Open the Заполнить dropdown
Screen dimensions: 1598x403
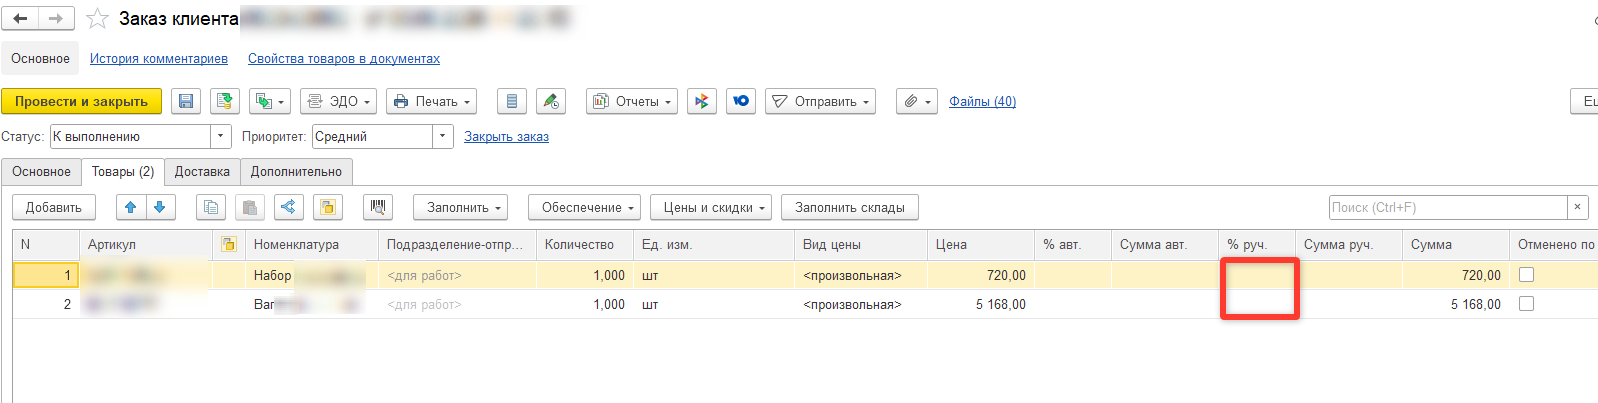[460, 207]
